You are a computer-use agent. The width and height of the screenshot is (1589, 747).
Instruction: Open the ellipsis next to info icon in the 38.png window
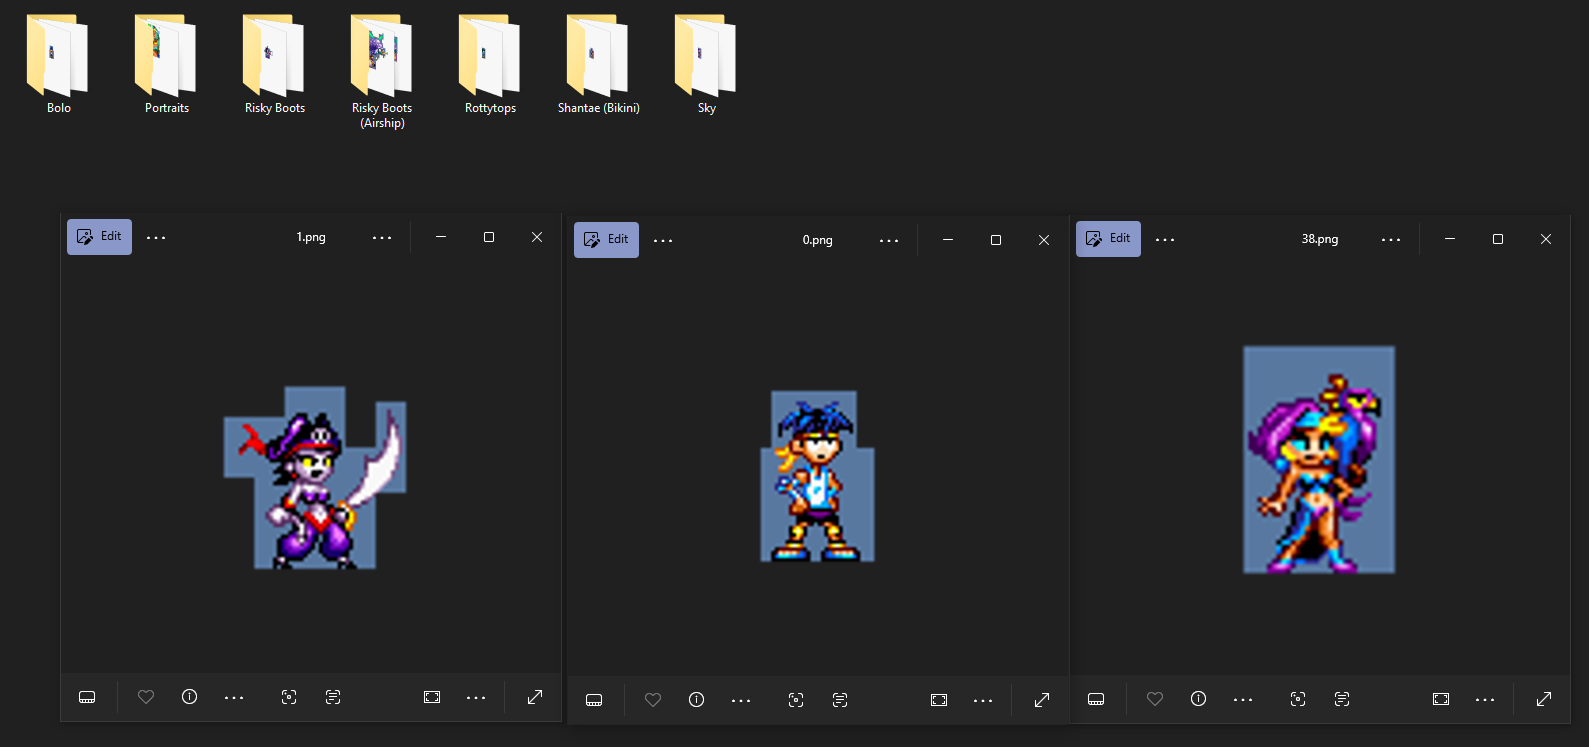click(x=1243, y=700)
